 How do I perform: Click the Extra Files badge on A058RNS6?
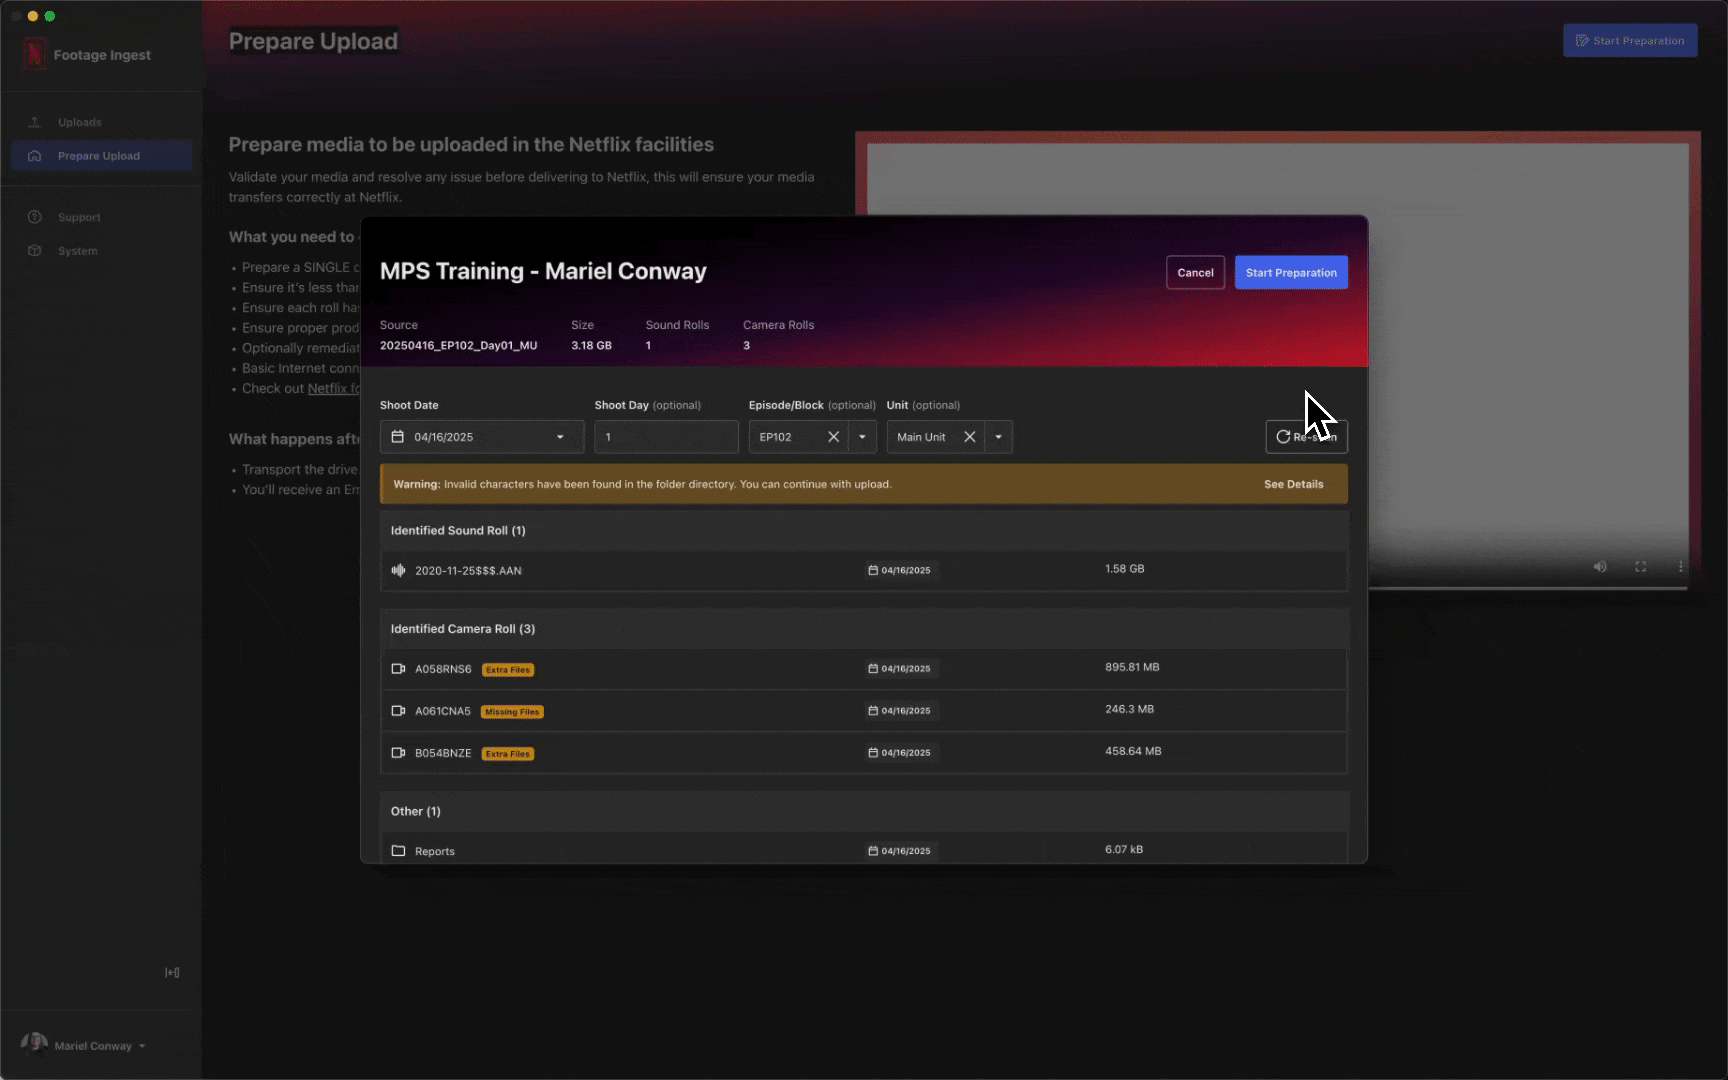click(508, 670)
